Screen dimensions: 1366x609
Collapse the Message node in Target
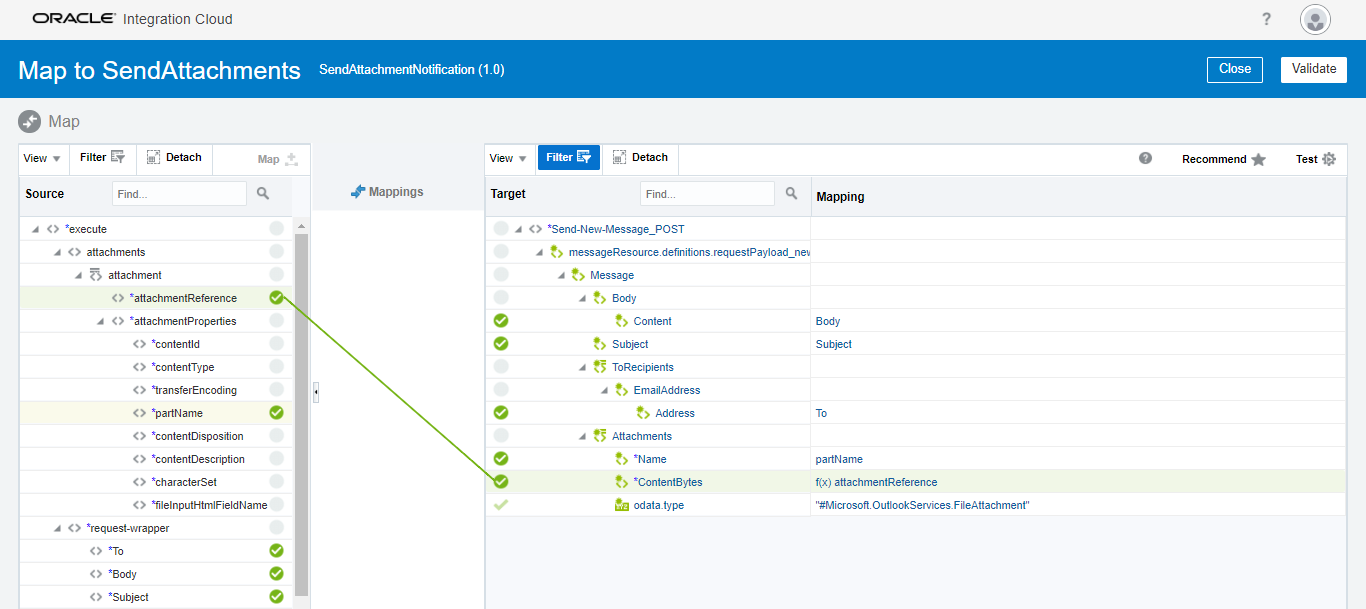[x=562, y=275]
